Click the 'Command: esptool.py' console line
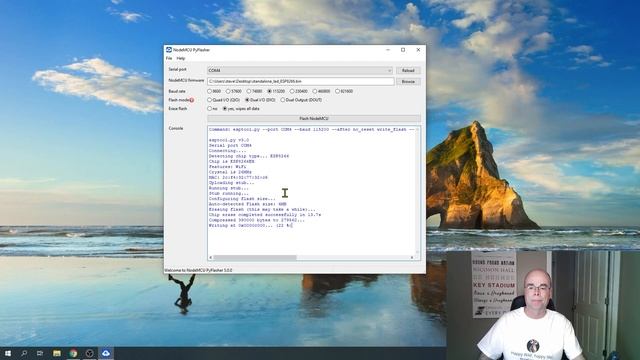640x360 pixels. pyautogui.click(x=312, y=129)
